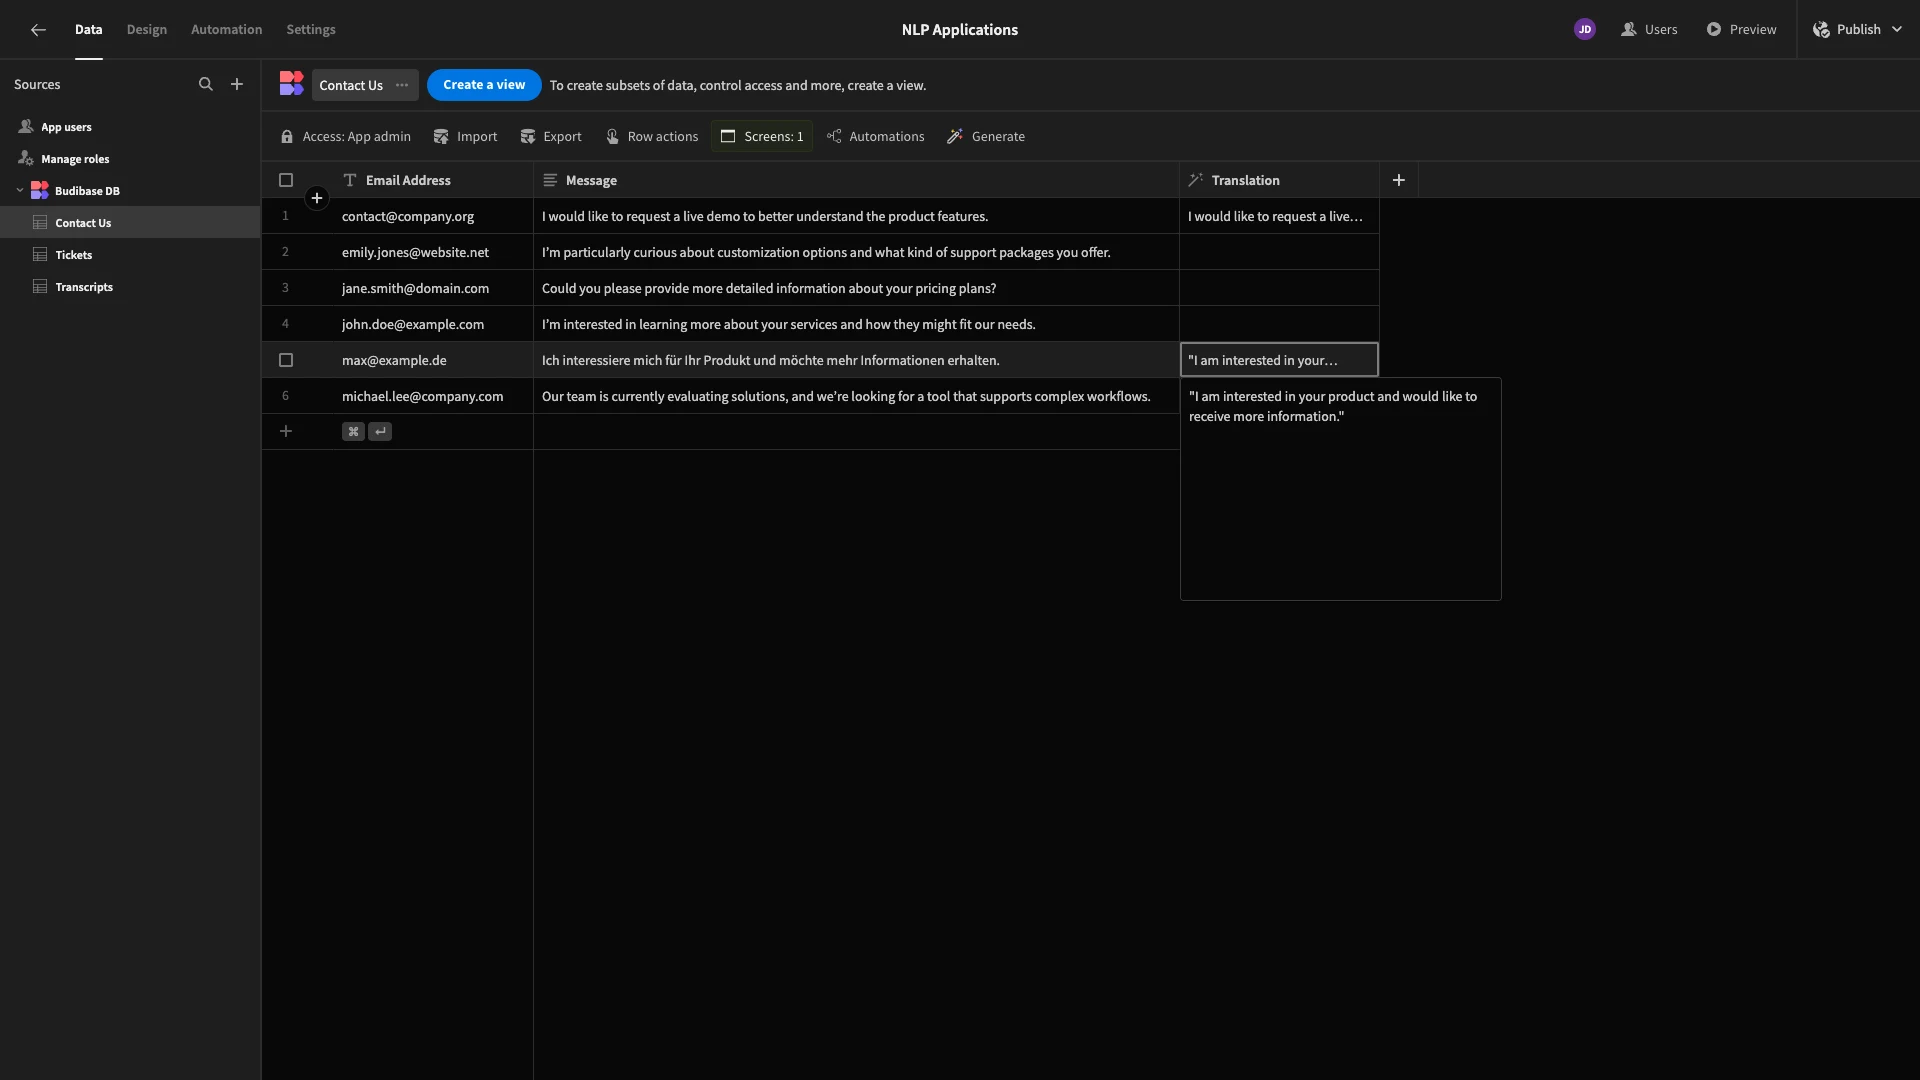Open the Settings tab
This screenshot has height=1080, width=1920.
pyautogui.click(x=311, y=30)
